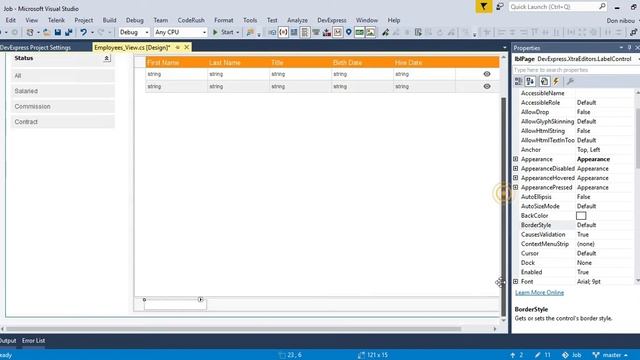Click the pushpin icon on Employees_View tab
This screenshot has height=360, width=640.
coord(178,47)
